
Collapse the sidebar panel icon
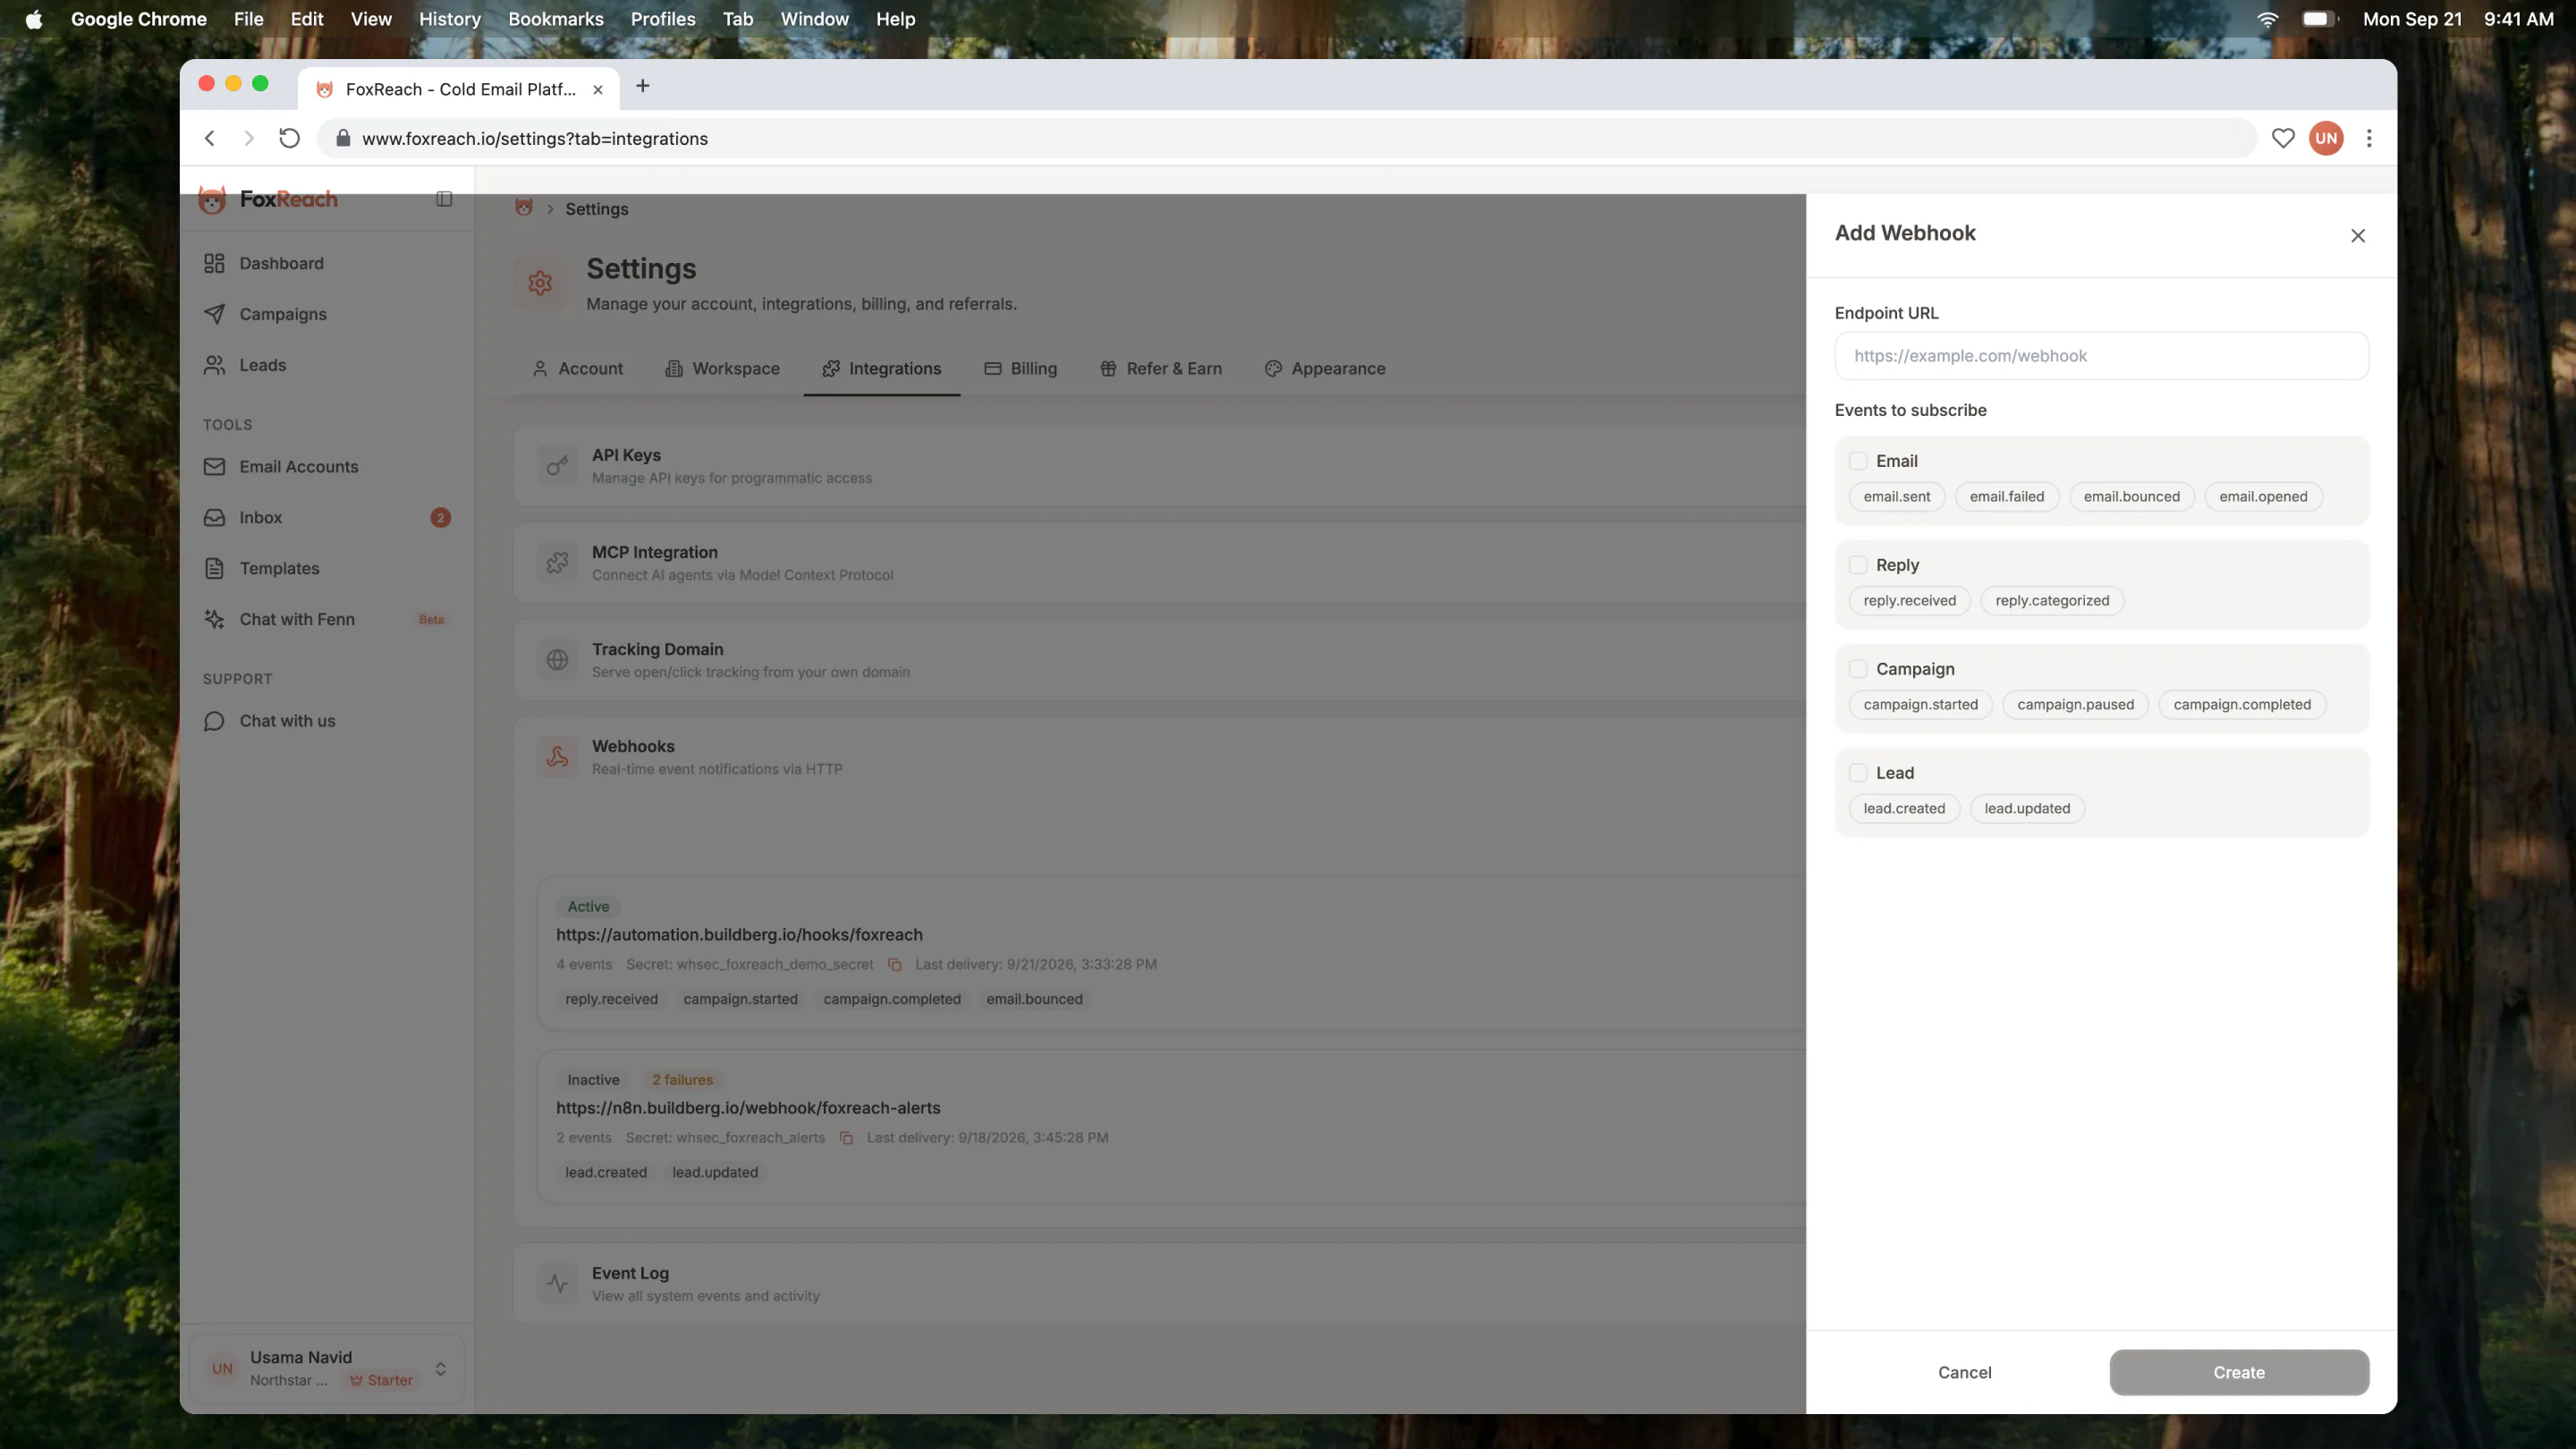[x=444, y=199]
